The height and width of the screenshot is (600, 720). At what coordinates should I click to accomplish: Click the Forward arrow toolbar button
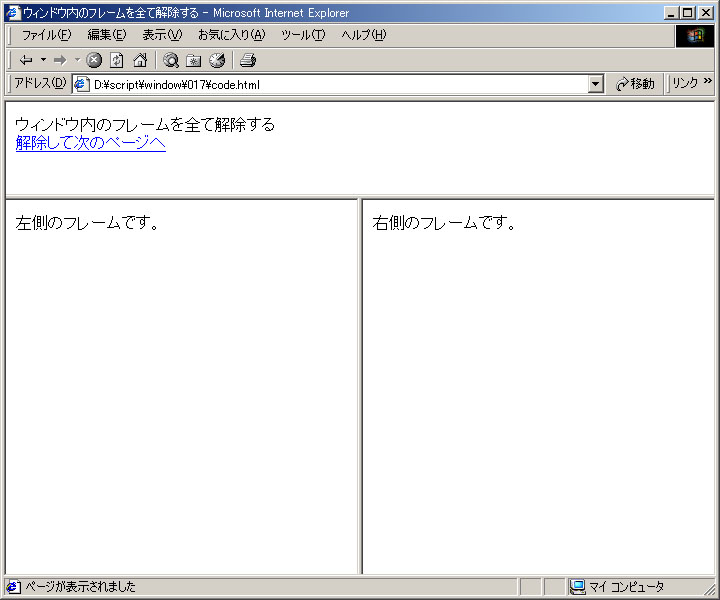(x=60, y=60)
